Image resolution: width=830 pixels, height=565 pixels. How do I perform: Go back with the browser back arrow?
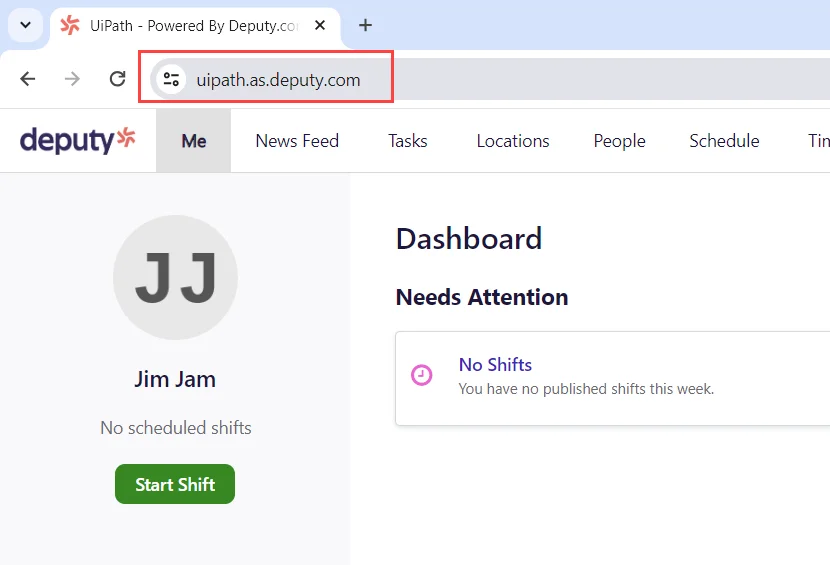click(28, 79)
